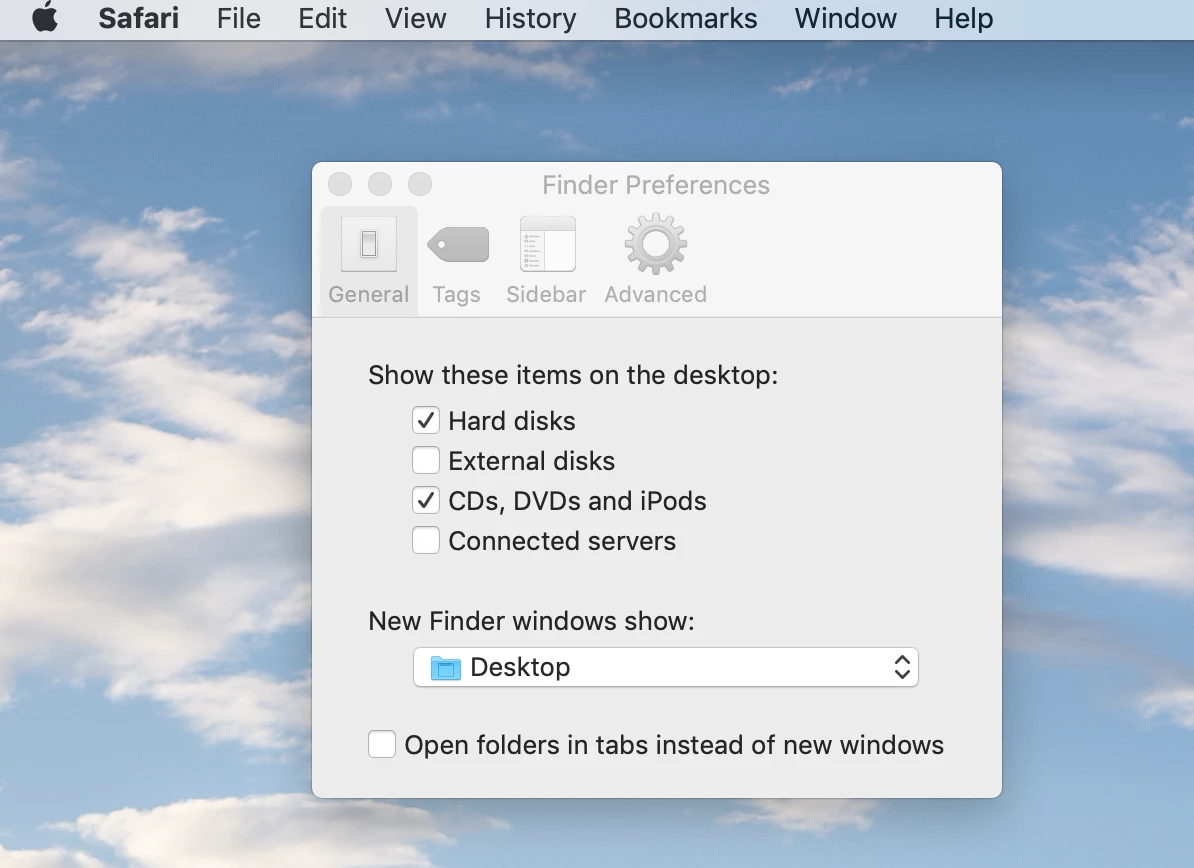The height and width of the screenshot is (868, 1194).
Task: Uncheck CDs, DVDs and iPods
Action: [x=426, y=500]
